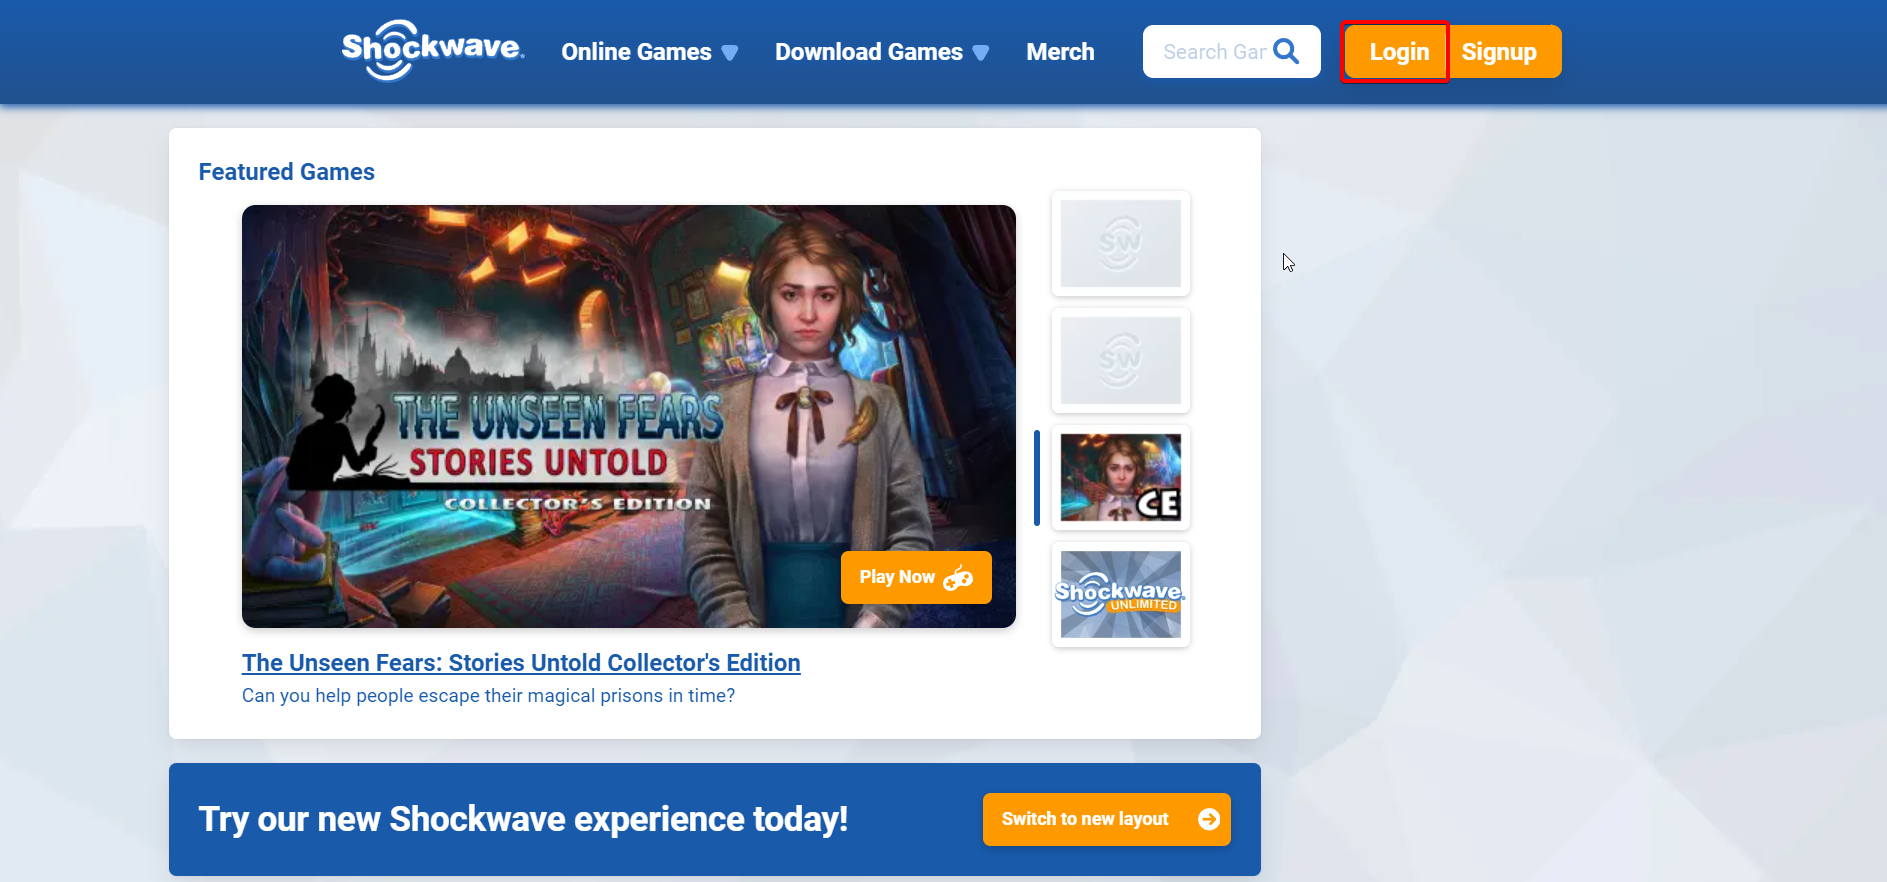Click Switch to new layout button

[1107, 819]
